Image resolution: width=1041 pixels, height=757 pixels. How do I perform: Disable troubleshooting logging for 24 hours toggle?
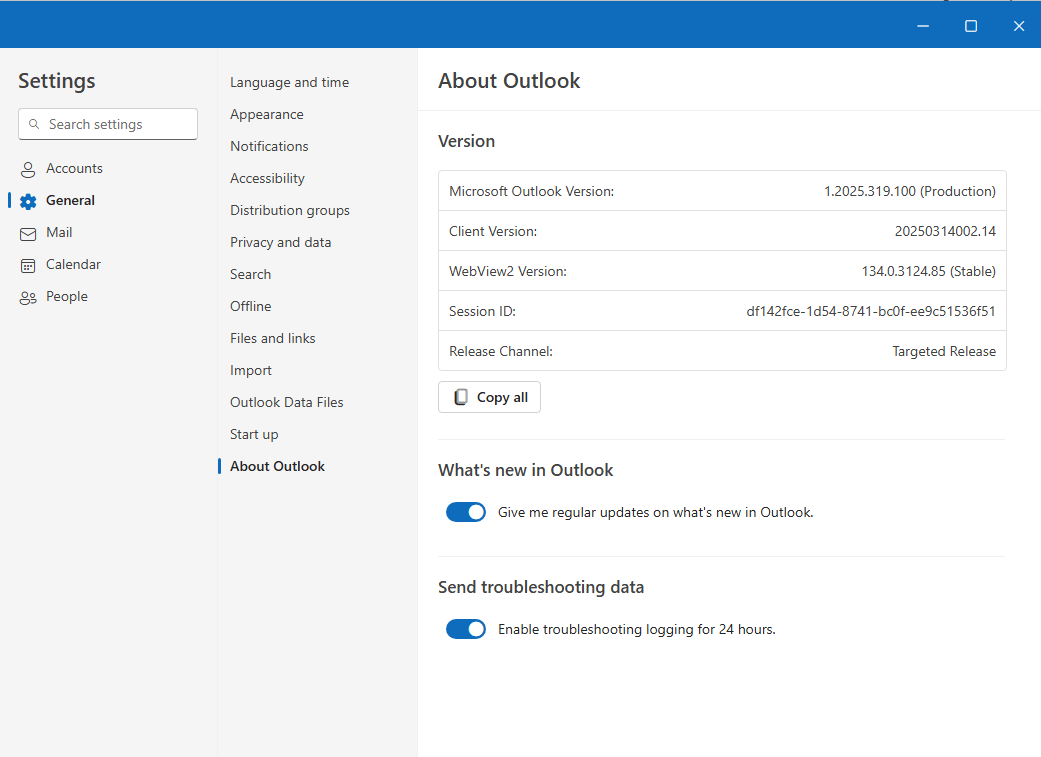point(466,629)
